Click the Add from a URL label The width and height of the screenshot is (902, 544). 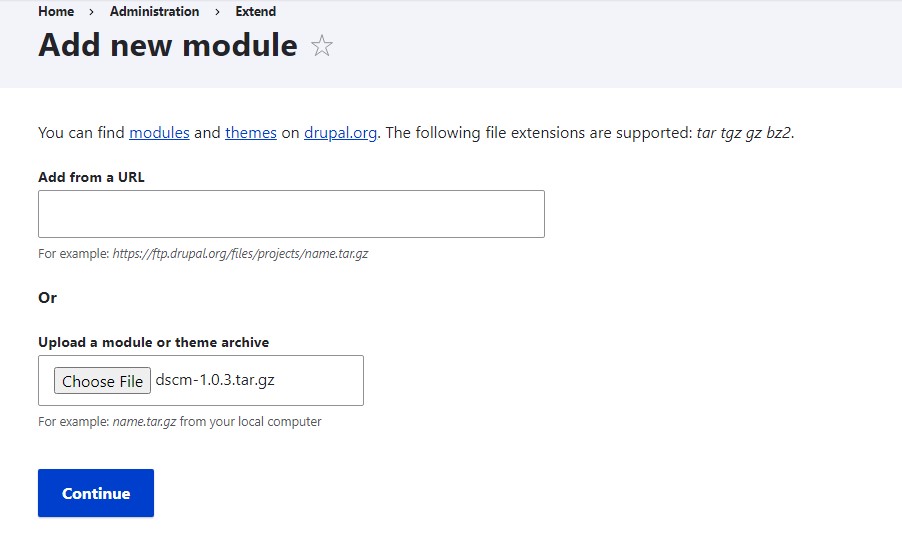[x=91, y=177]
